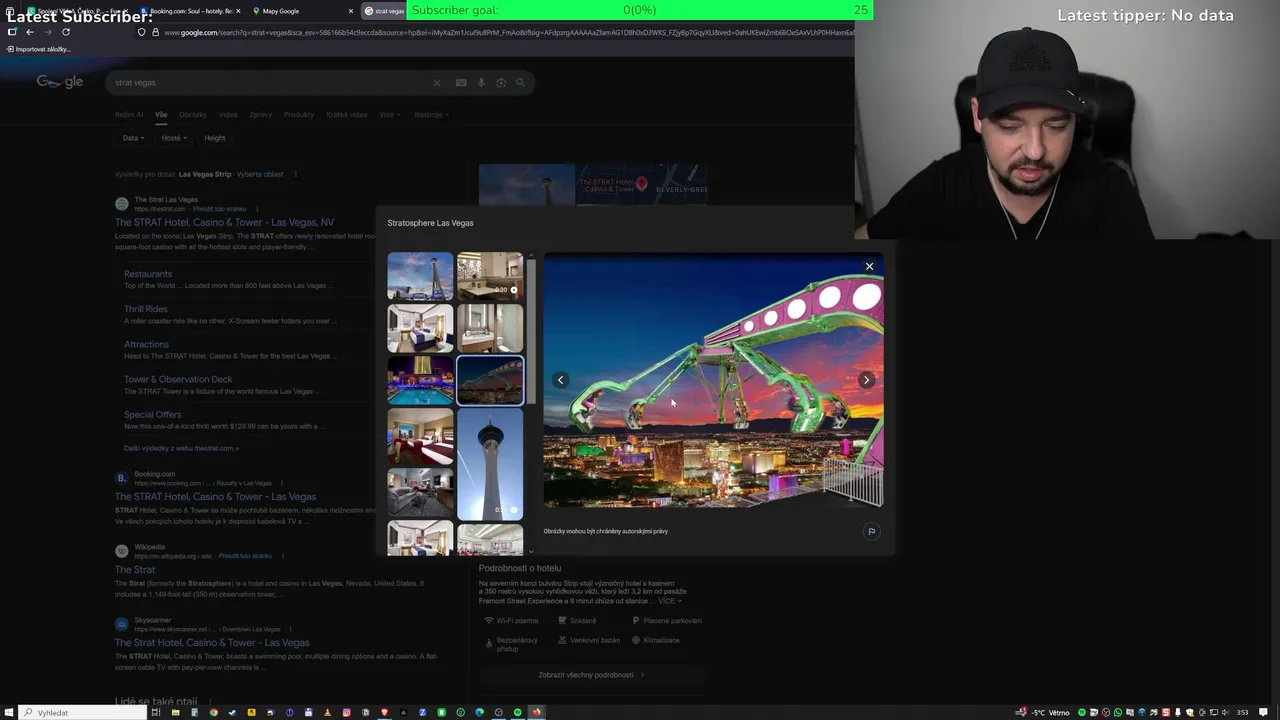Open Task View on the taskbar
The width and height of the screenshot is (1280, 720).
156,713
